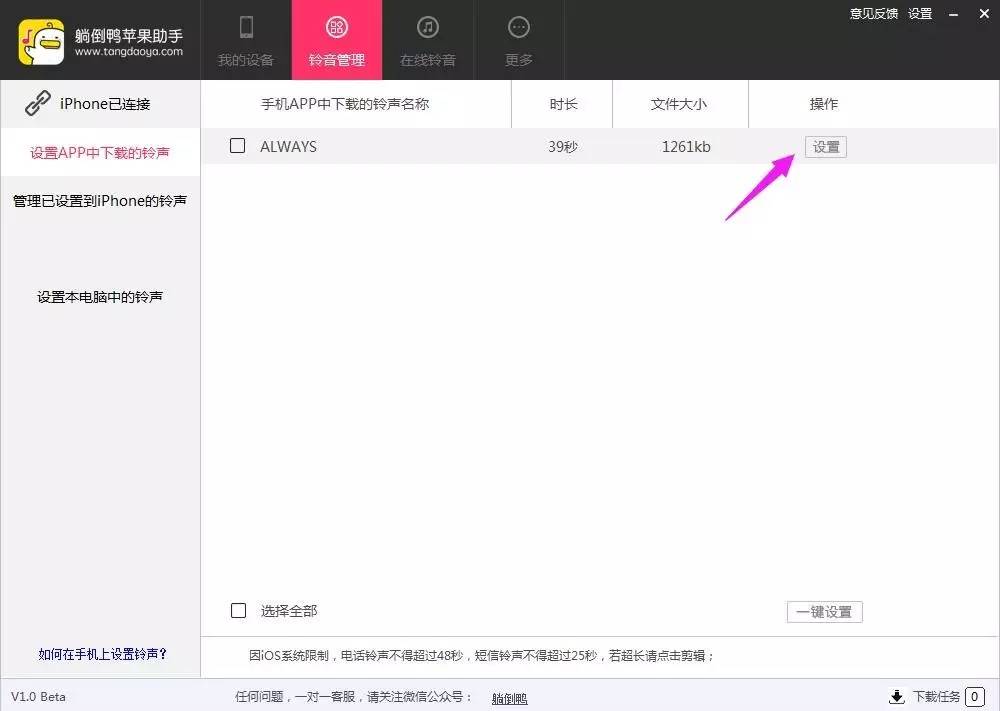This screenshot has height=711, width=1000.
Task: Switch to 设置APP中下载的铃声 tab
Action: tap(100, 152)
